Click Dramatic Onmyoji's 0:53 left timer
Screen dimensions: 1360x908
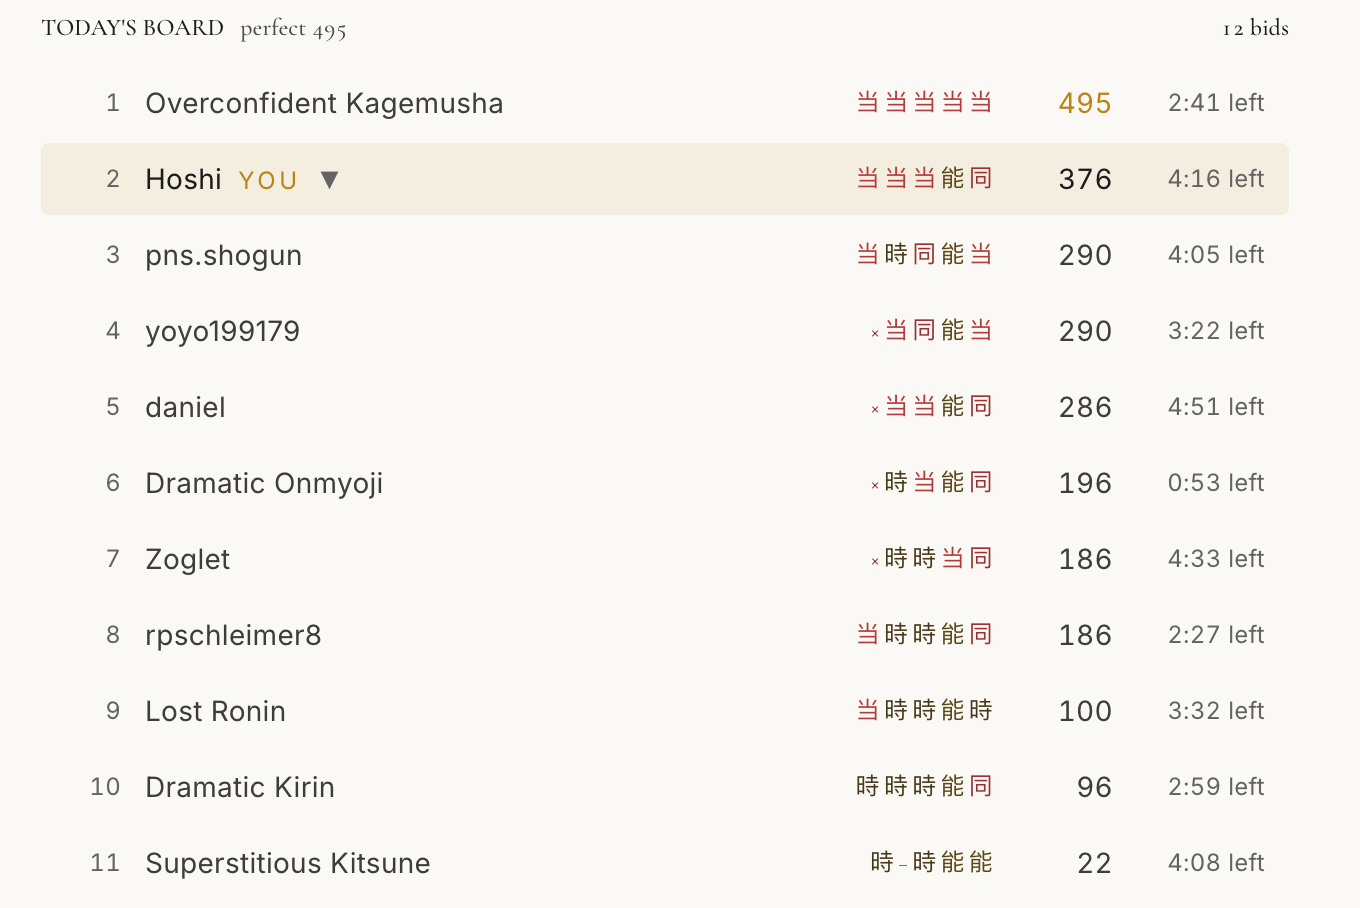pyautogui.click(x=1216, y=483)
